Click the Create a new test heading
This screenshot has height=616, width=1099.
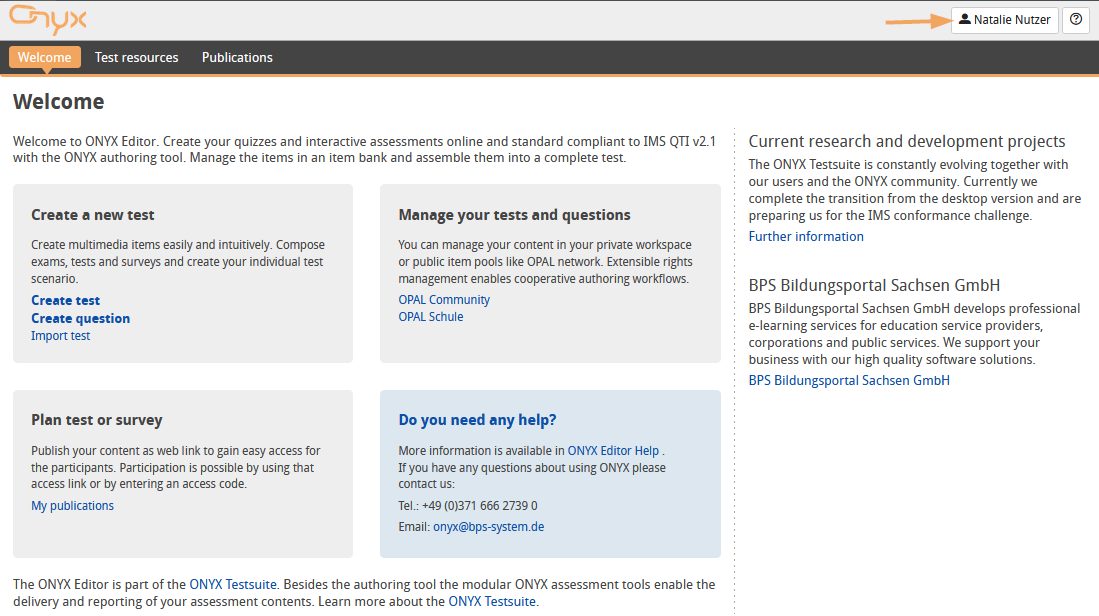93,215
